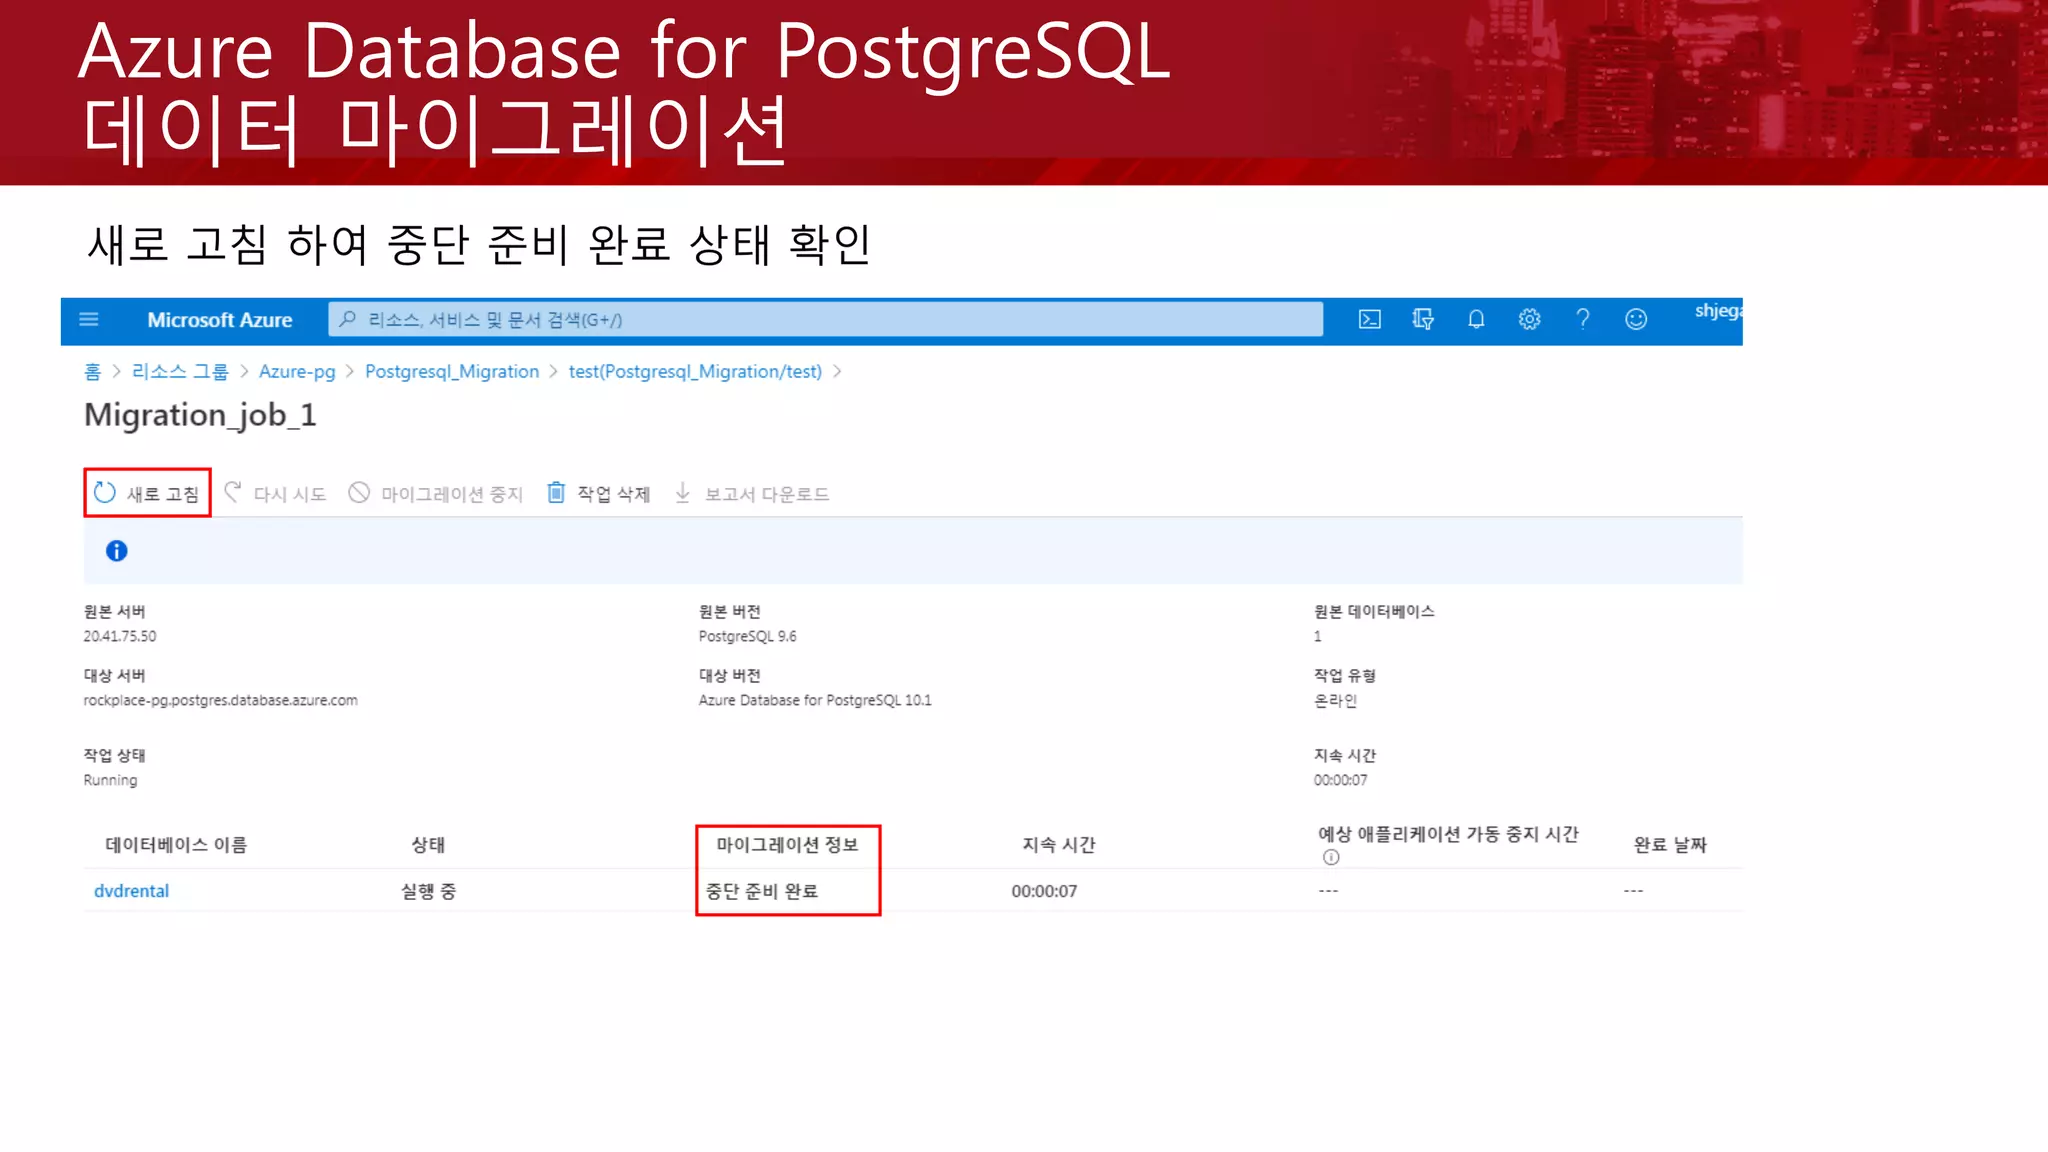Screen dimensions: 2048x1152
Task: Open the Azure portal hamburger menu
Action: pos(89,320)
